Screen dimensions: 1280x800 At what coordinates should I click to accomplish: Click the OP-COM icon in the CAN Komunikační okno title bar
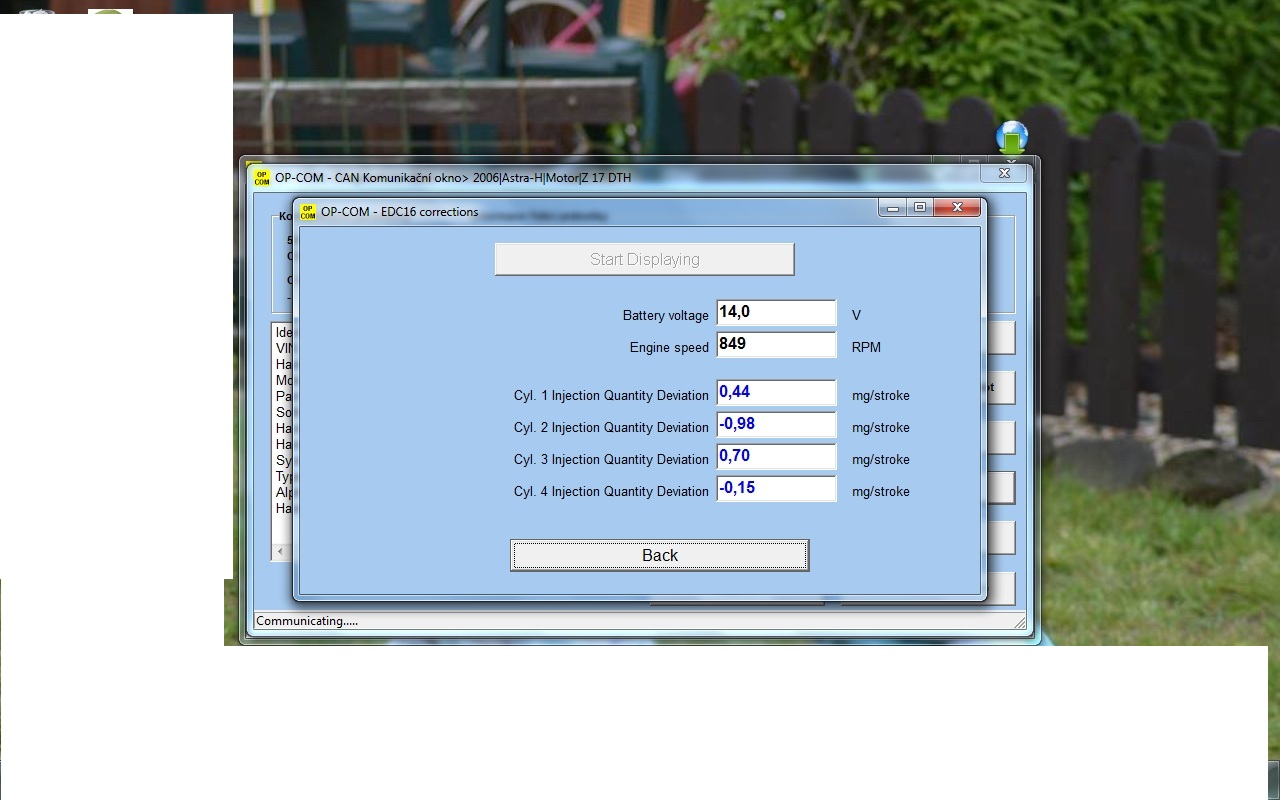(262, 177)
